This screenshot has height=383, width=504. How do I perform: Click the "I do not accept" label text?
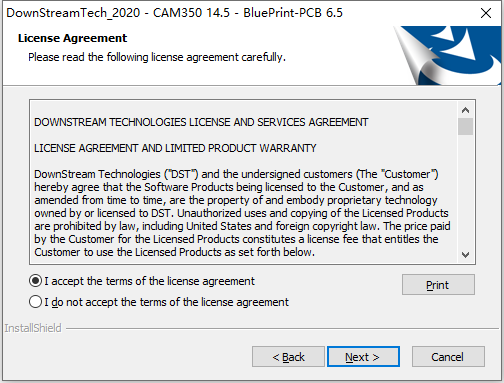[167, 302]
